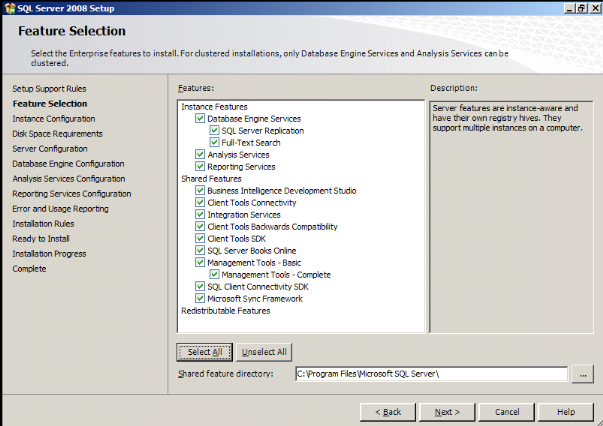Toggle Reporting Services checkbox
Image resolution: width=603 pixels, height=426 pixels.
200,166
